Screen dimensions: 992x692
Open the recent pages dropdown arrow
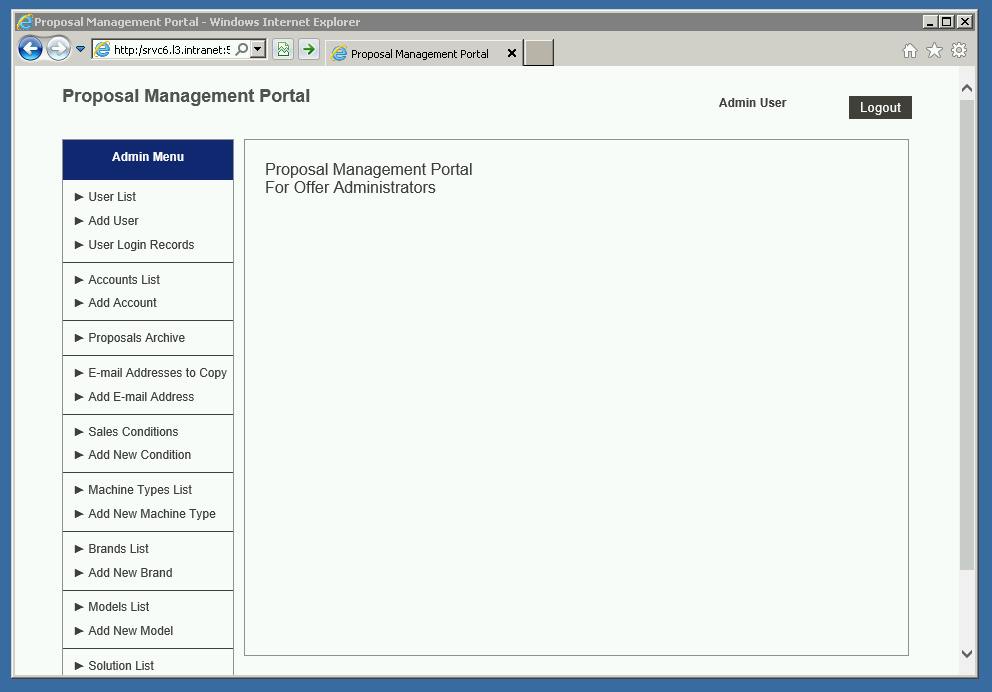(80, 49)
